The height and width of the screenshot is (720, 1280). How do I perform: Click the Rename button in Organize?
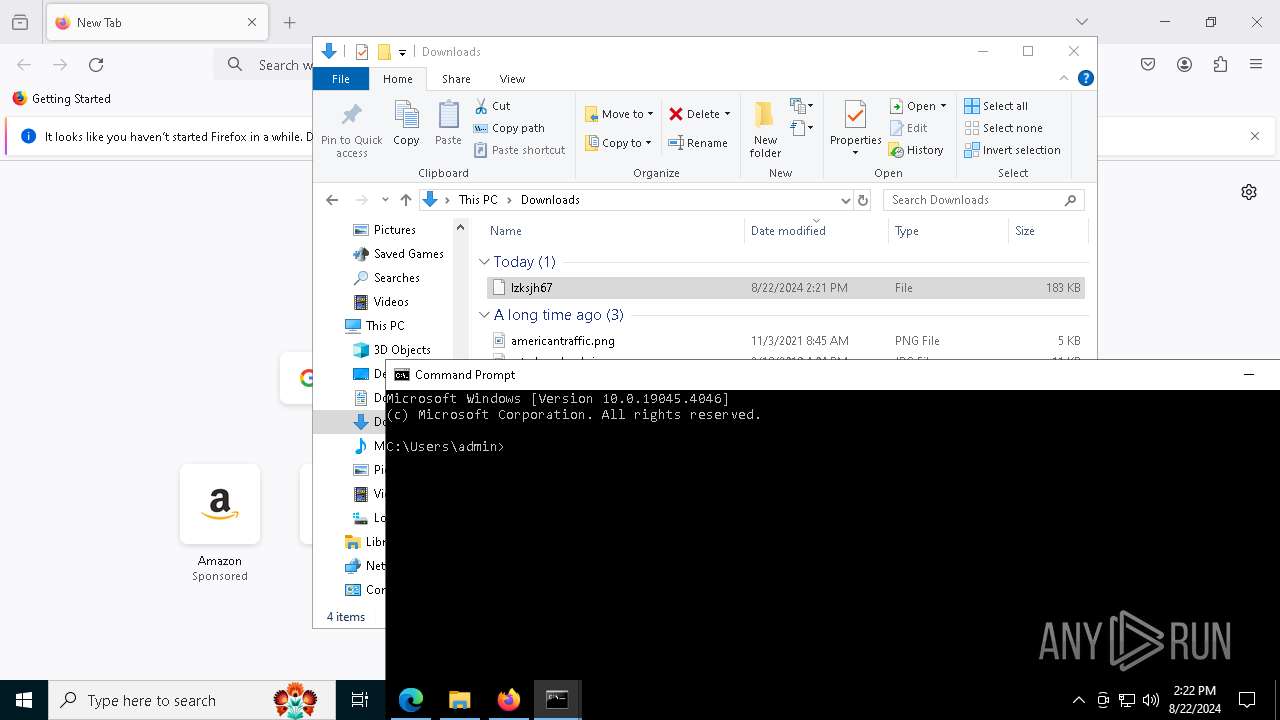(698, 143)
